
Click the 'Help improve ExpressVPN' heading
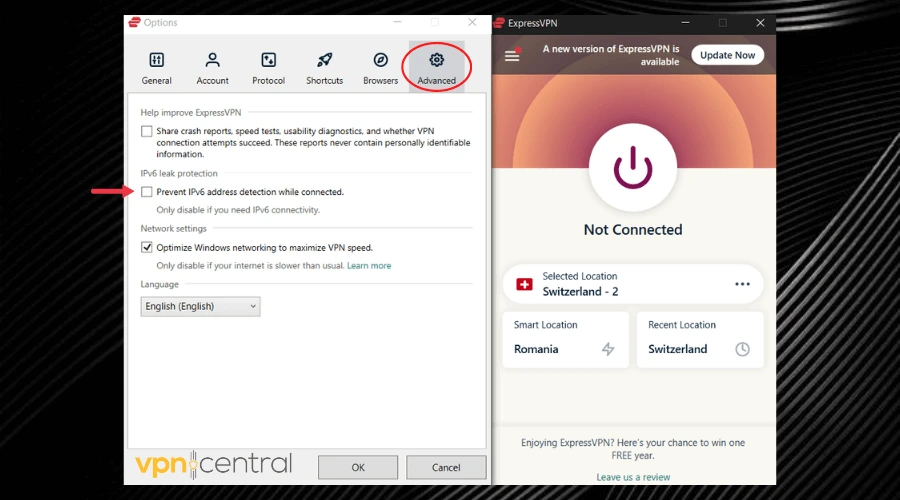coord(191,113)
